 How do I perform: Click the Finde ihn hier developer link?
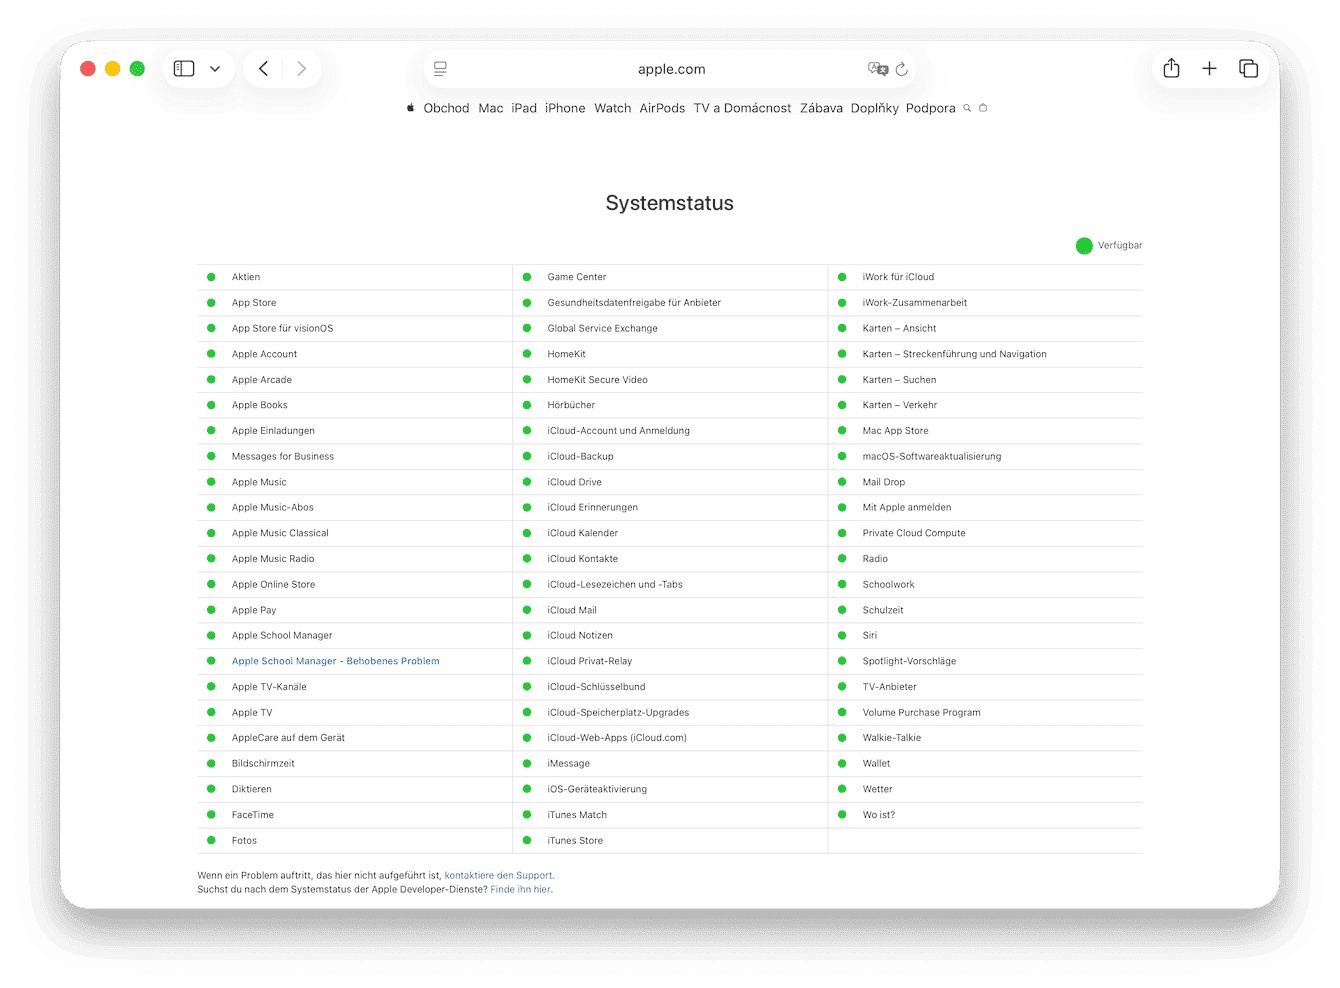click(x=520, y=889)
